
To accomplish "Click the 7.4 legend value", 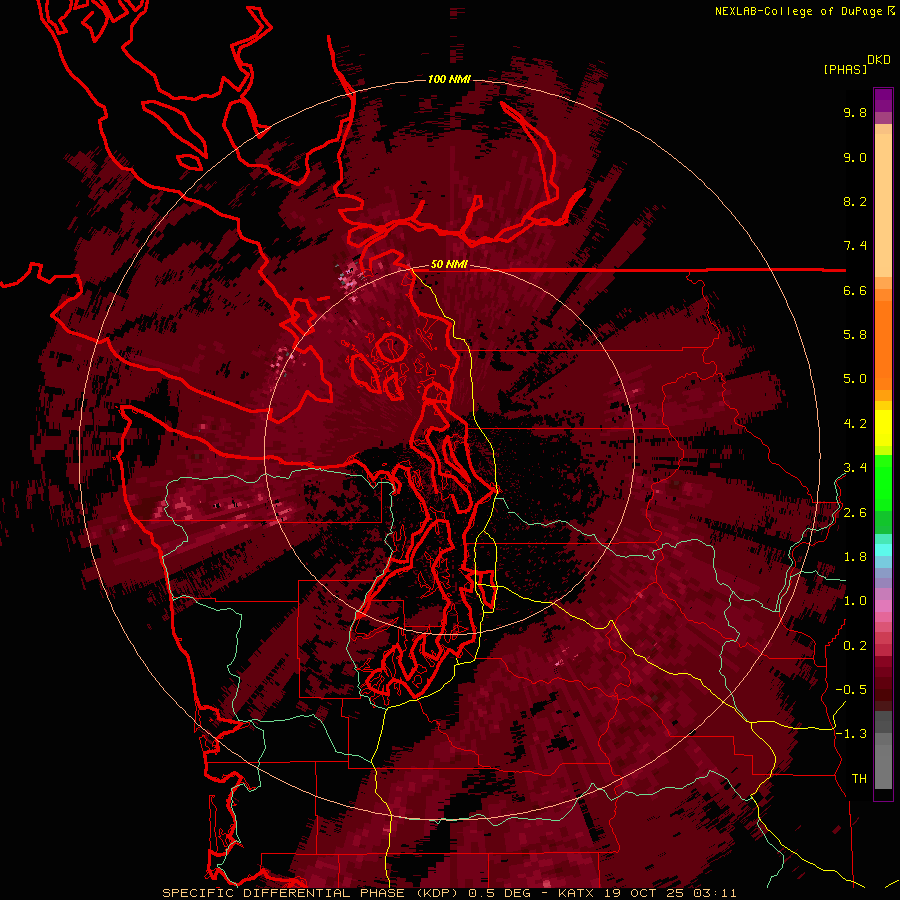I will coord(855,246).
